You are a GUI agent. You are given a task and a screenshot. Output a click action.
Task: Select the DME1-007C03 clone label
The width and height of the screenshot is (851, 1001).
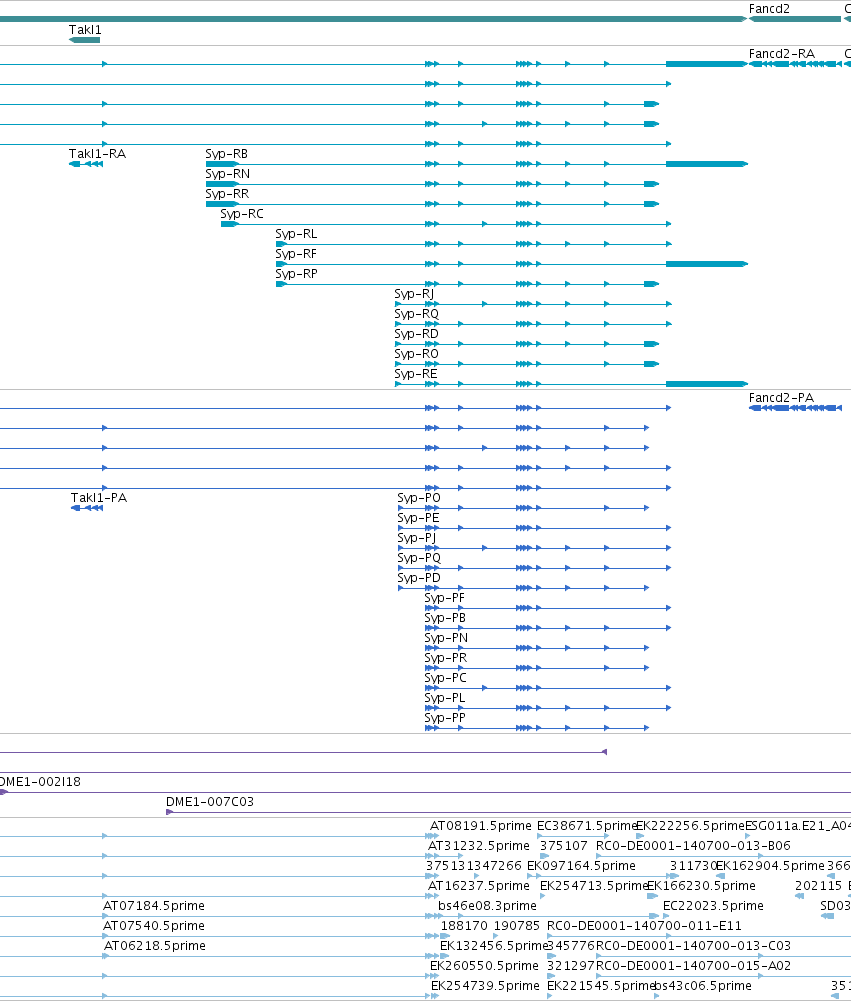(210, 802)
